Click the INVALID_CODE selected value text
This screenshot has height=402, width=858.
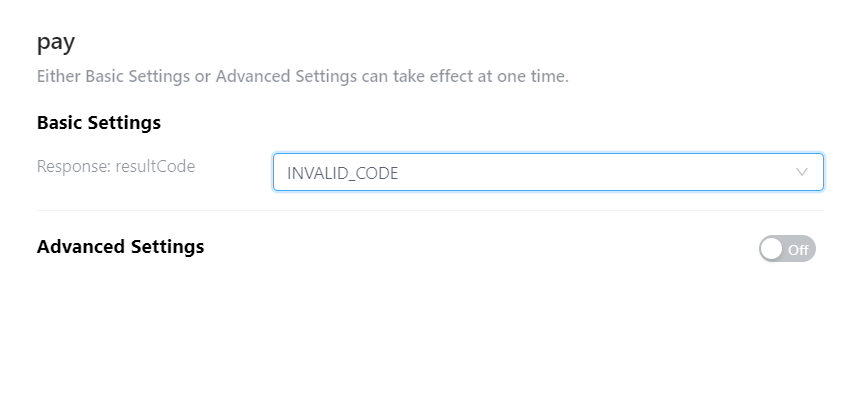(x=343, y=173)
